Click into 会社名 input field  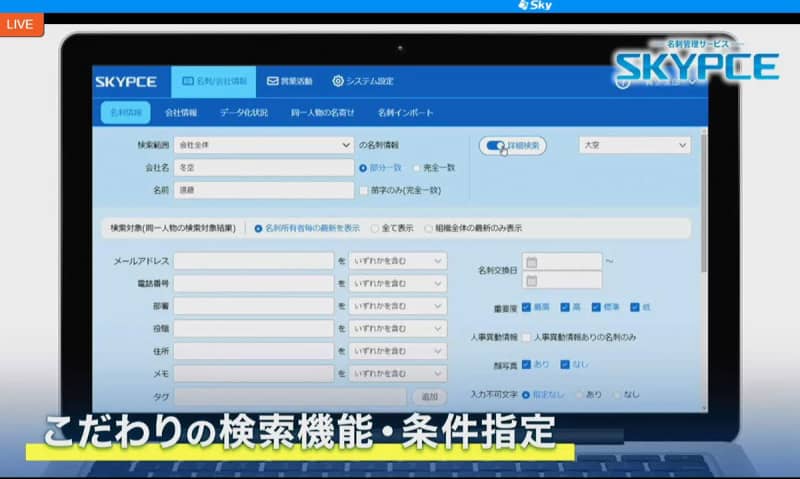point(264,168)
